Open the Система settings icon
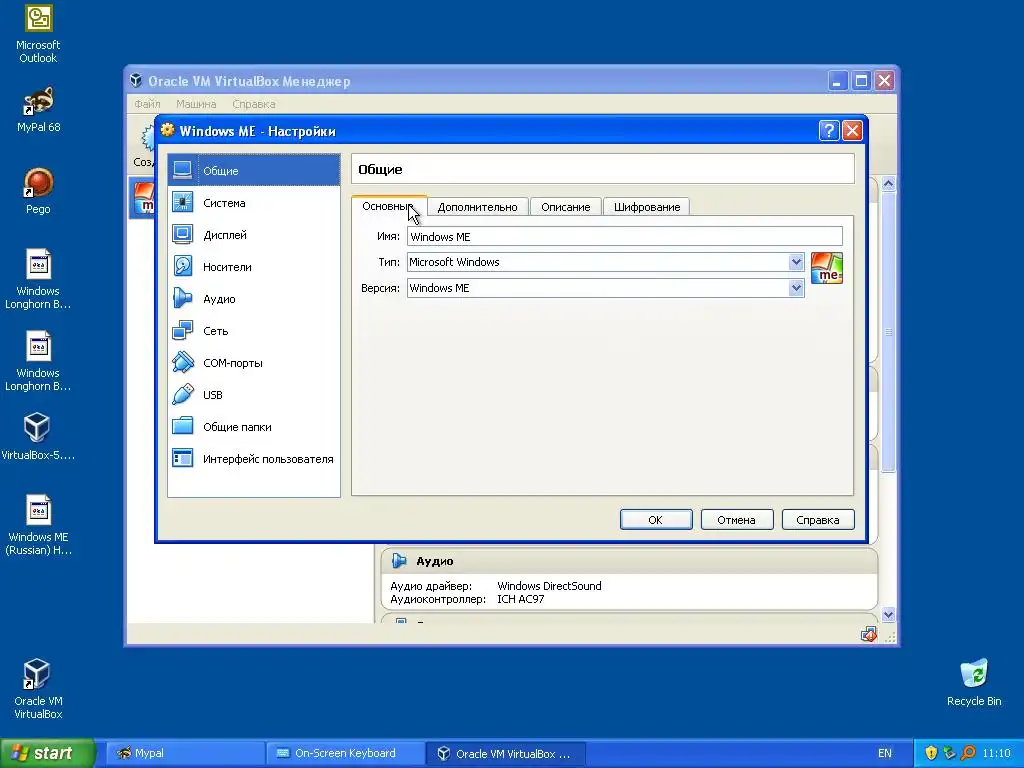 pos(183,202)
